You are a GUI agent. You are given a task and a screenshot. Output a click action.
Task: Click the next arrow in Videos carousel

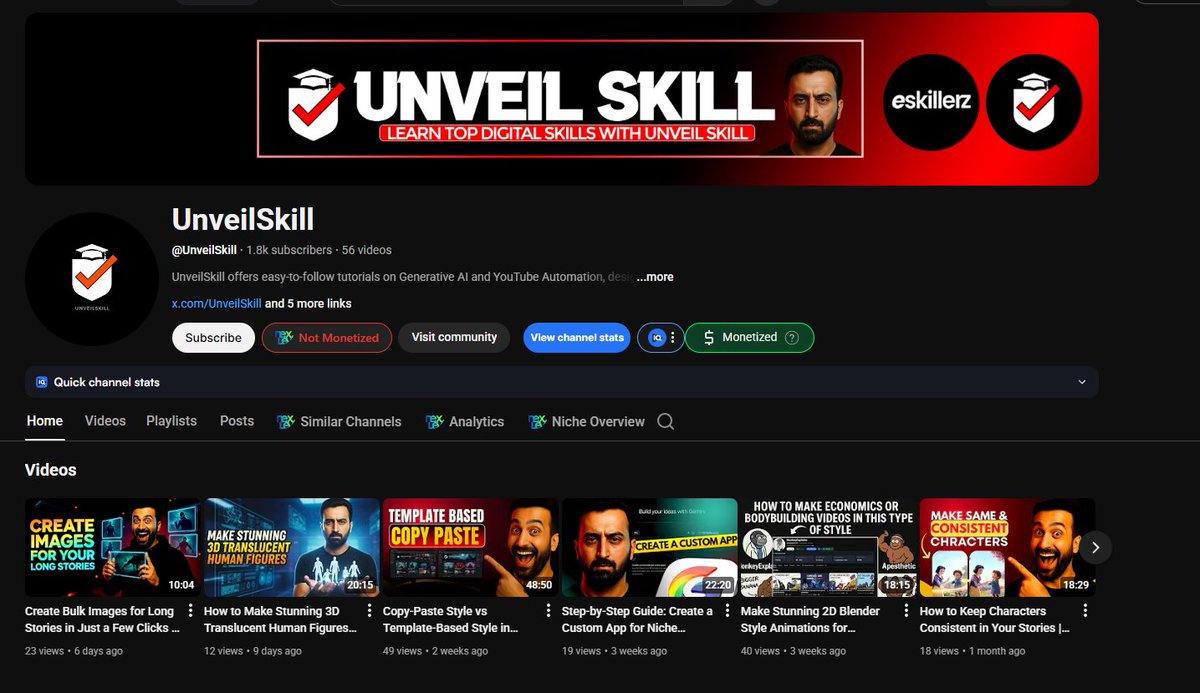1096,547
